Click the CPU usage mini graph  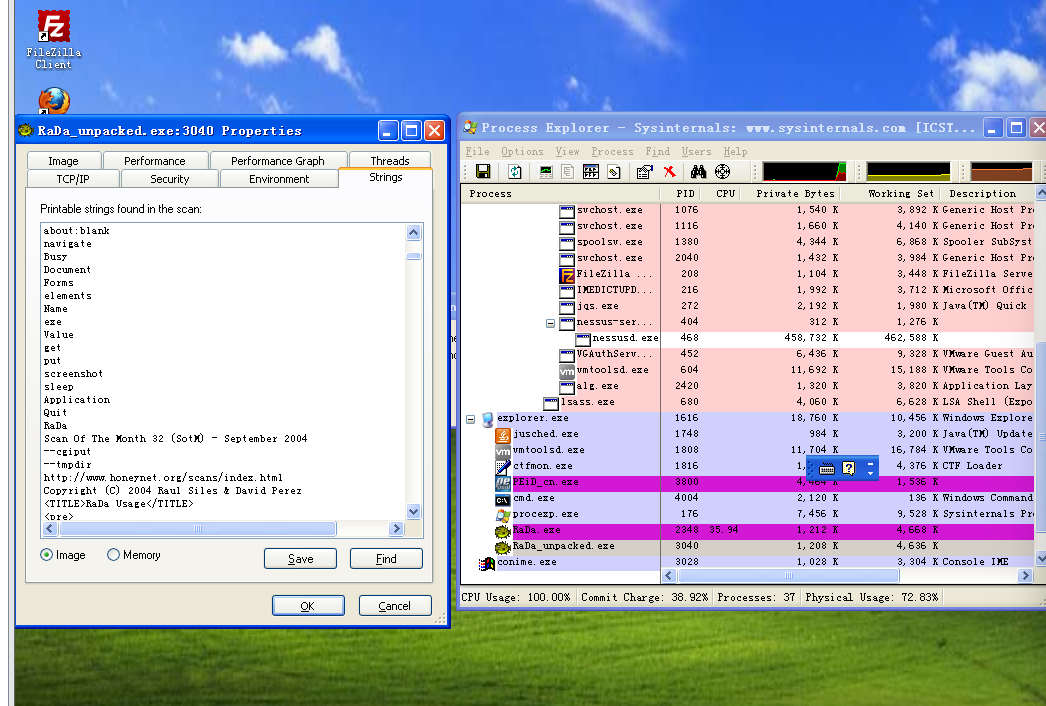[x=805, y=171]
